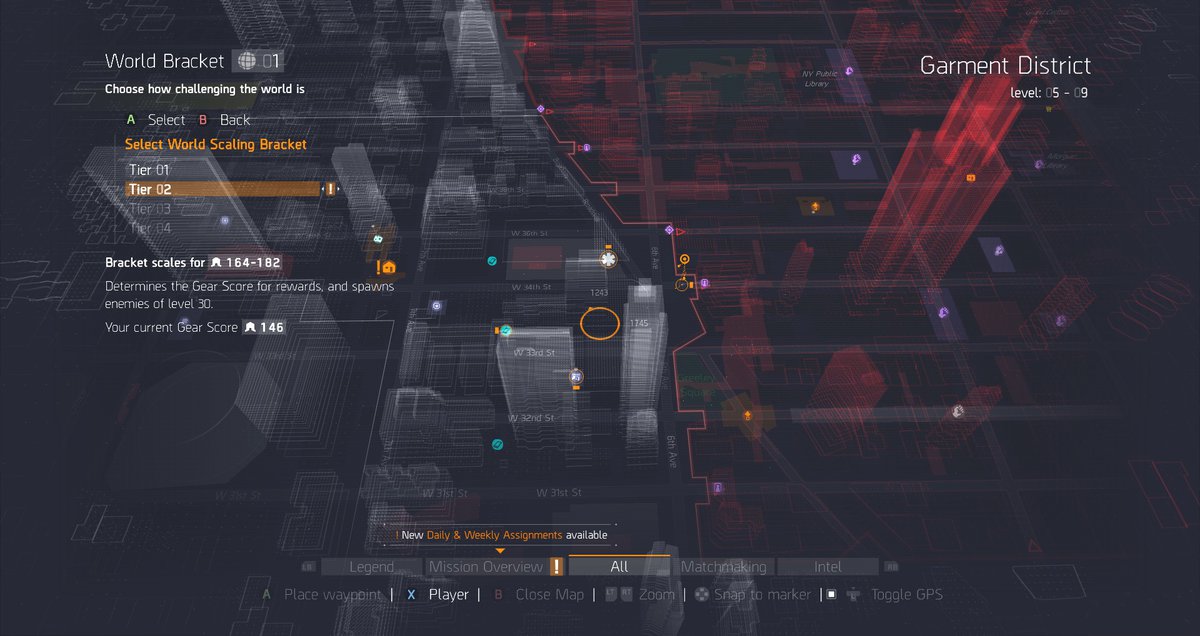The height and width of the screenshot is (636, 1200).
Task: Click the World Bracket globe icon
Action: click(247, 62)
